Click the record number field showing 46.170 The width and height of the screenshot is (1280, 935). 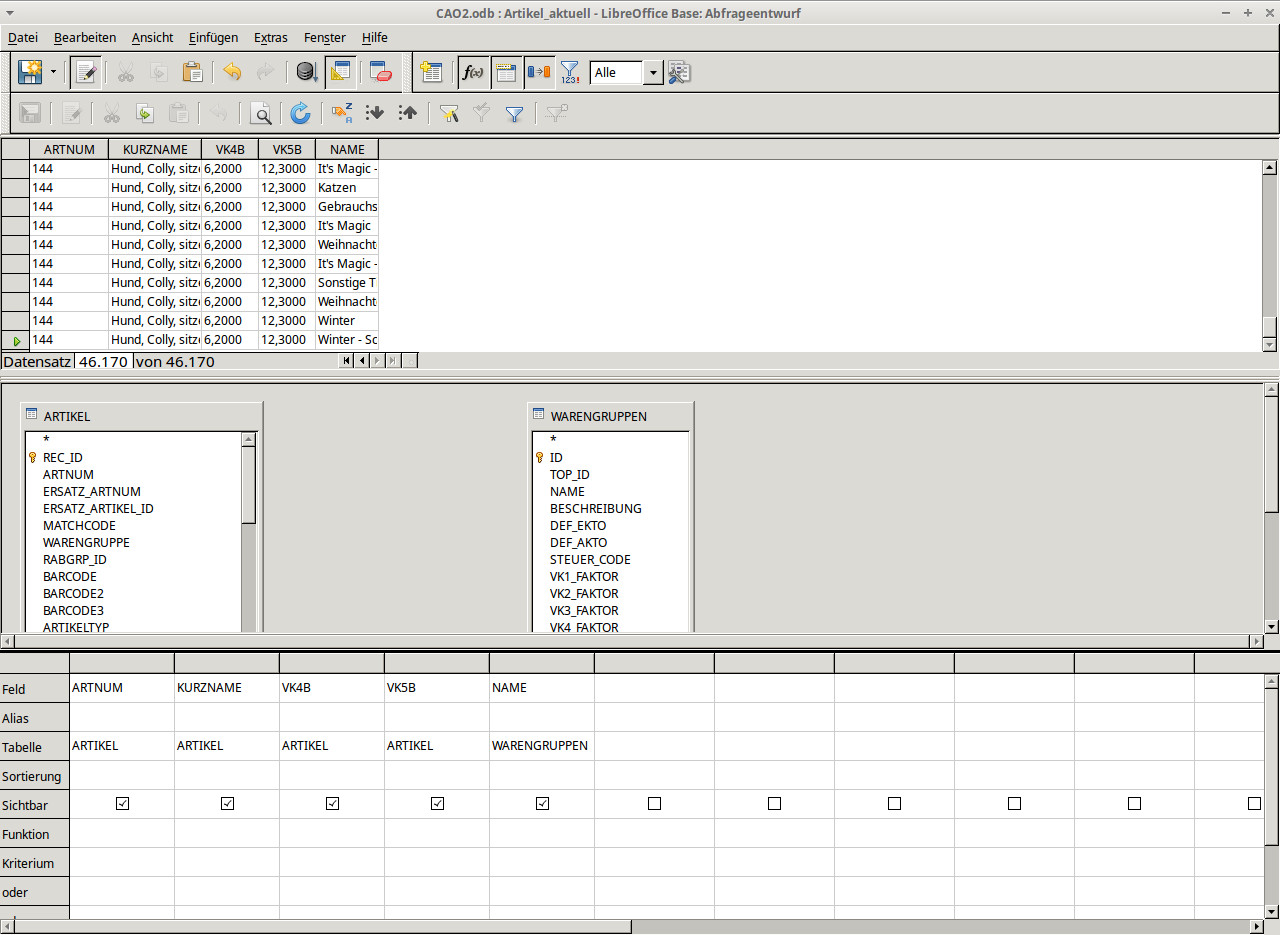pos(103,361)
